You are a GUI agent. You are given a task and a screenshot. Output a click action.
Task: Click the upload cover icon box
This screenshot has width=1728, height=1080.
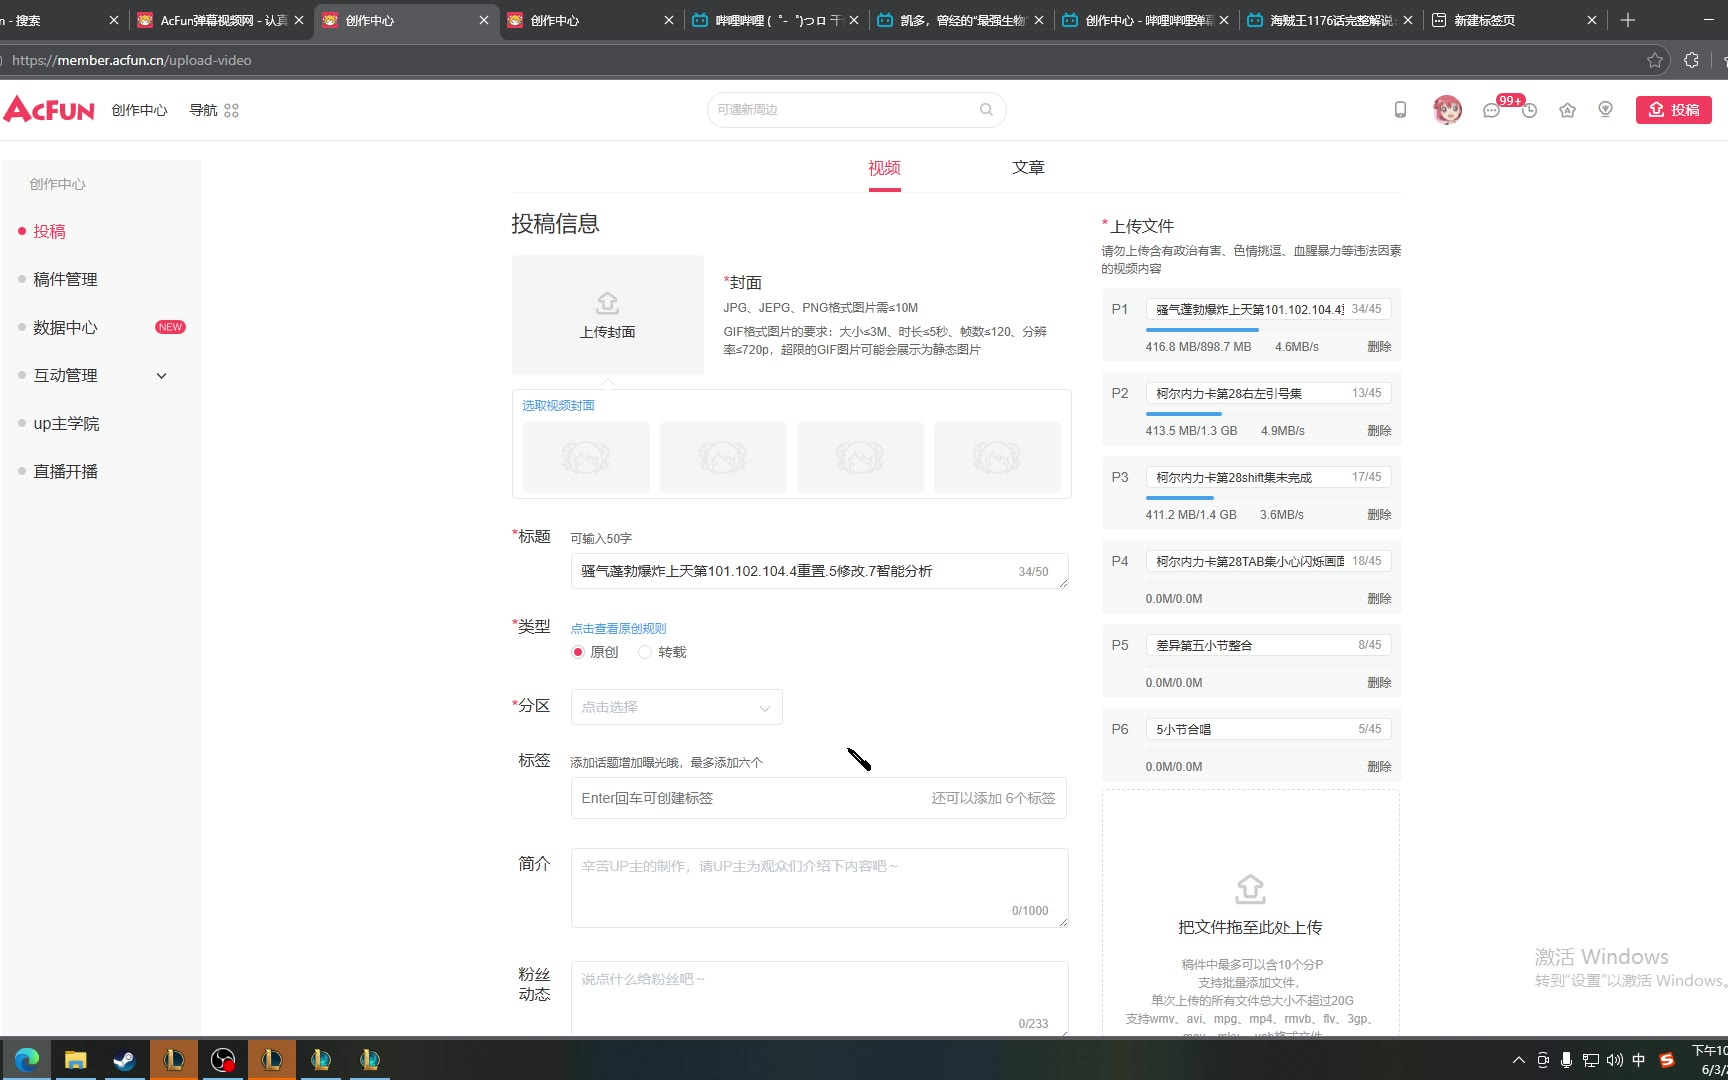click(607, 314)
